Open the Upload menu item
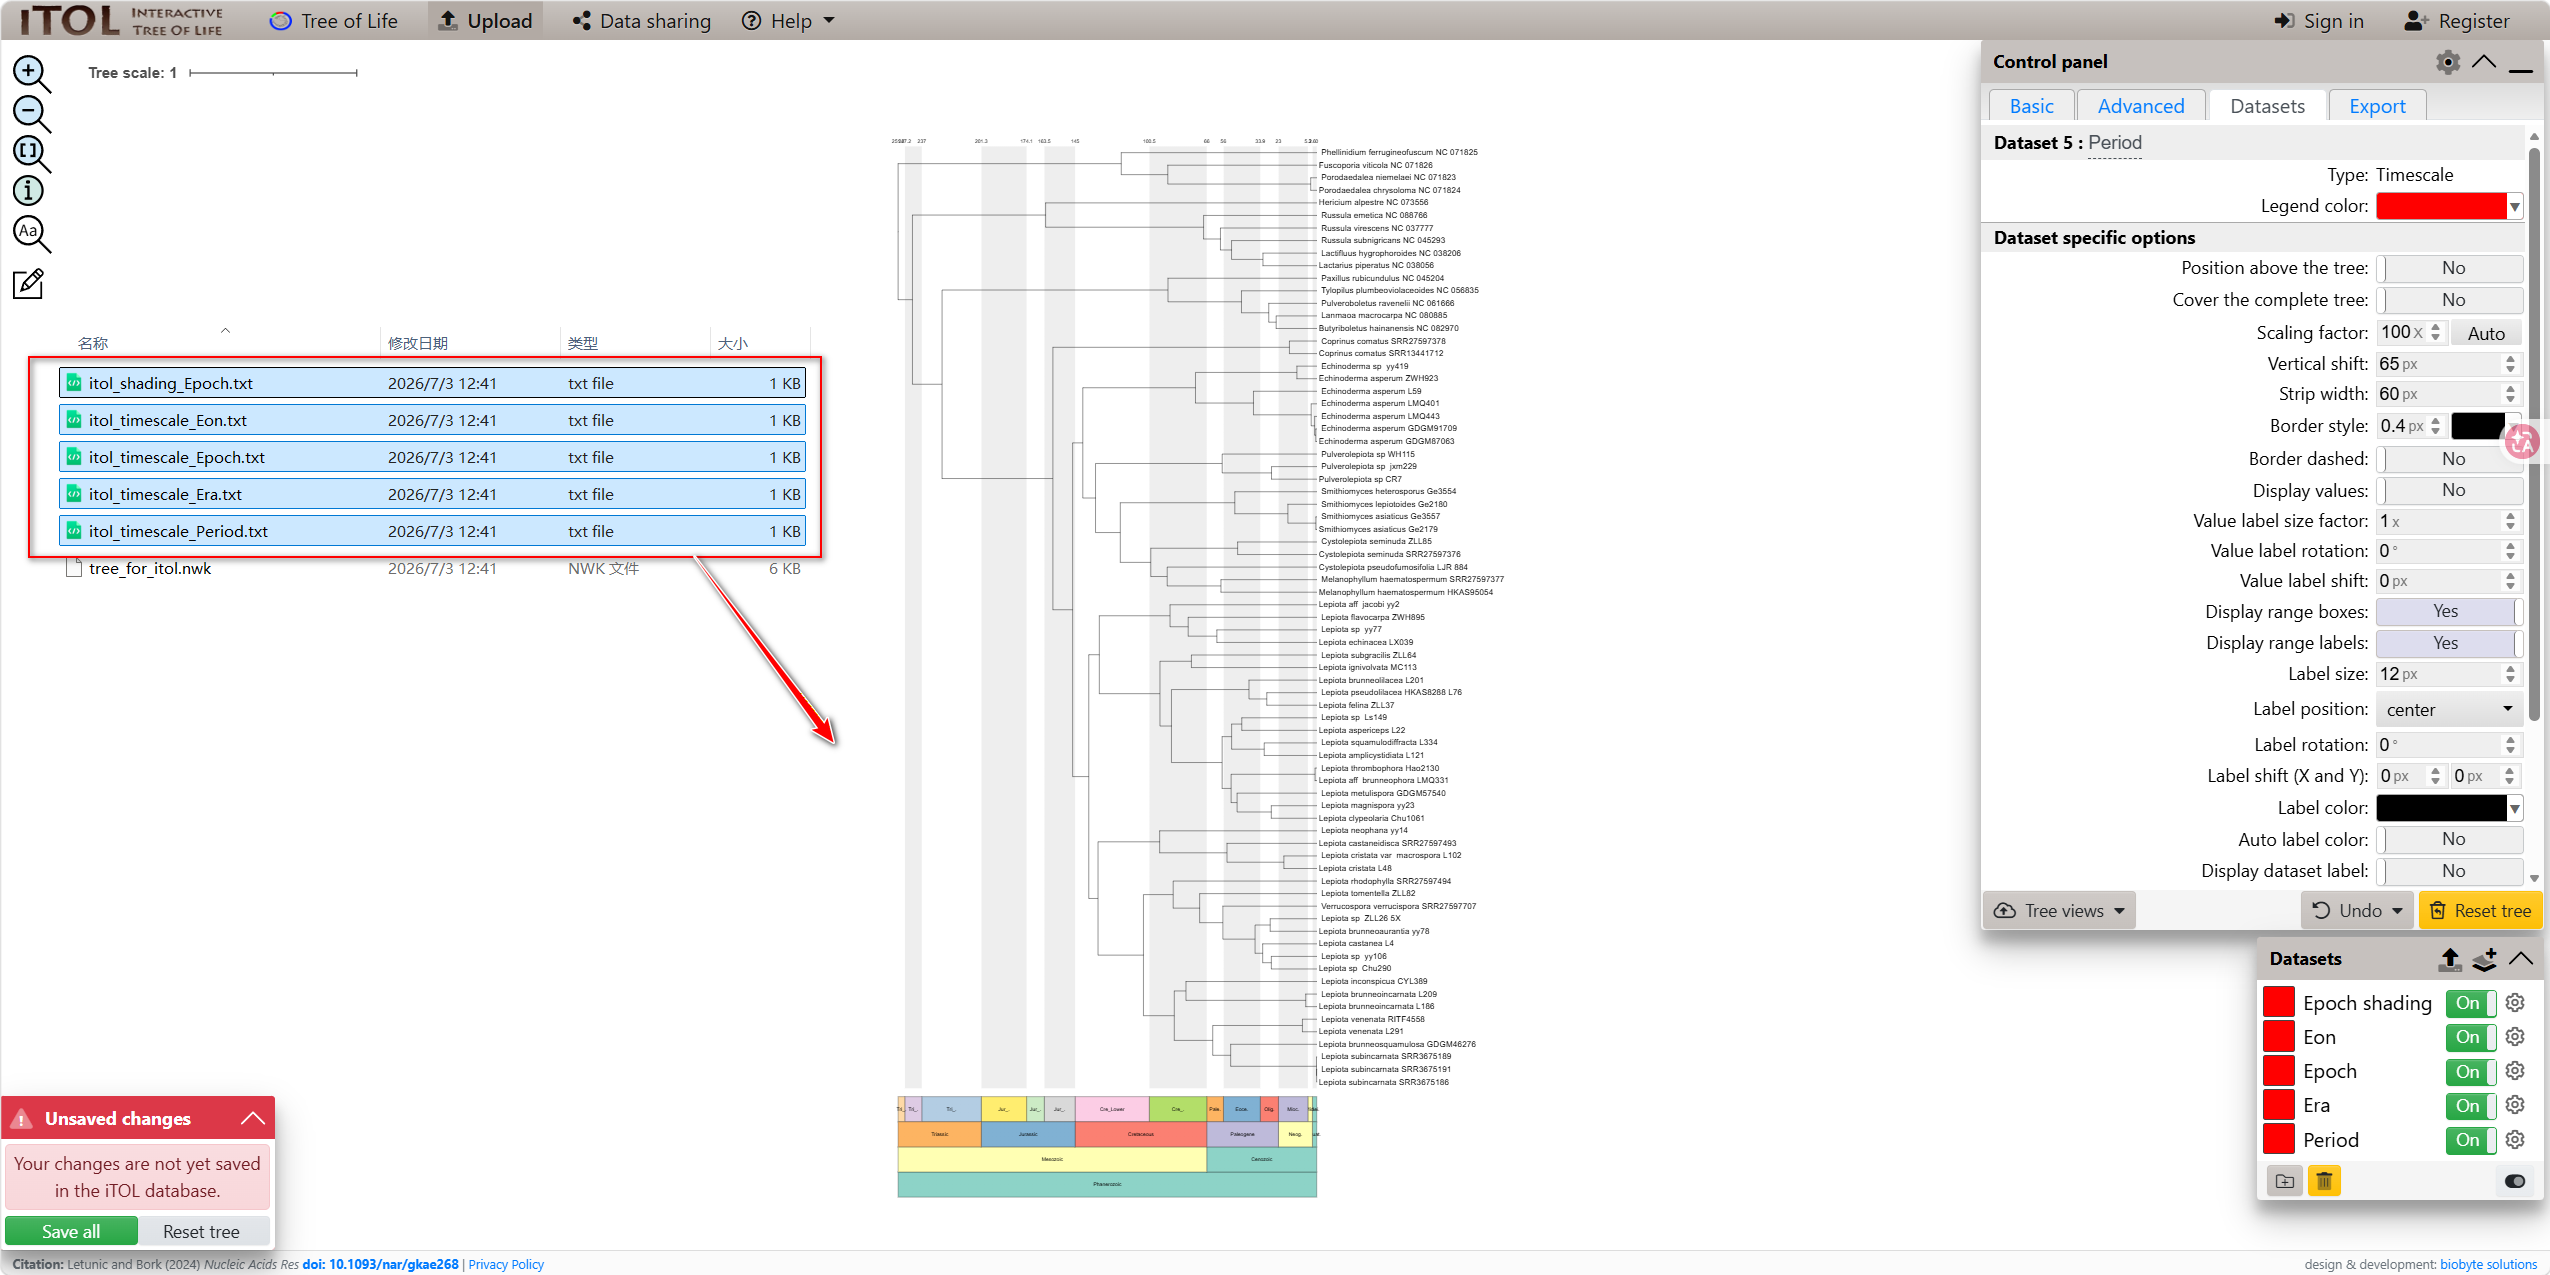The width and height of the screenshot is (2550, 1275). coord(486,21)
